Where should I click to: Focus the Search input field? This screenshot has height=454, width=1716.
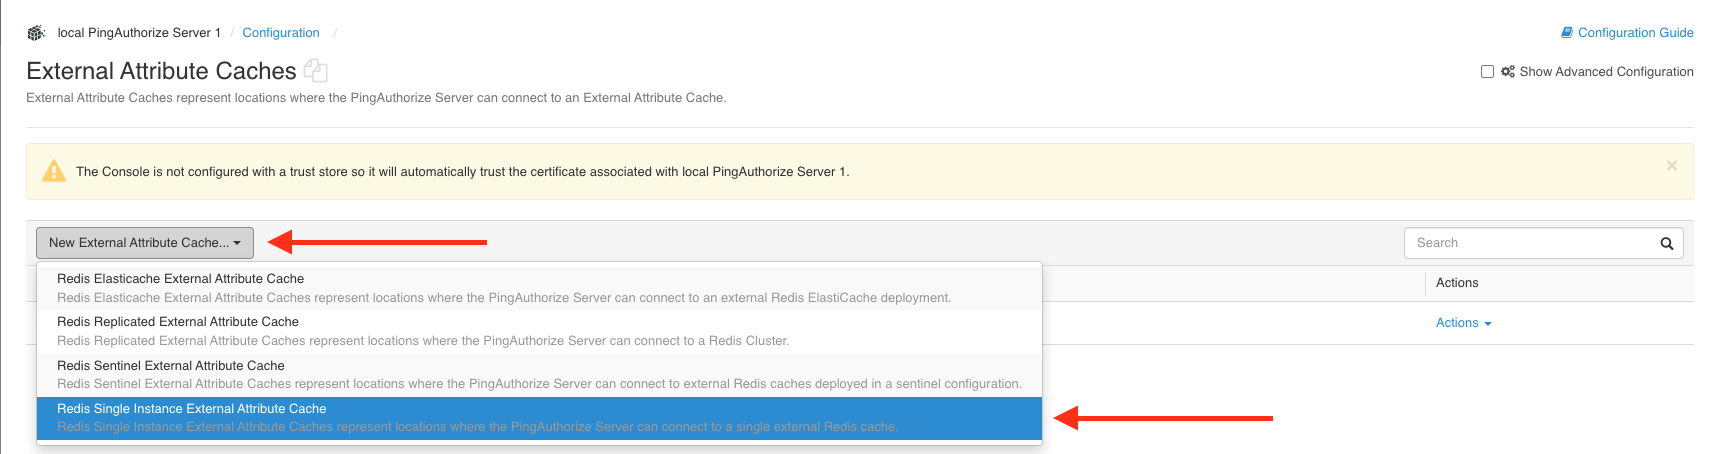click(x=1528, y=243)
